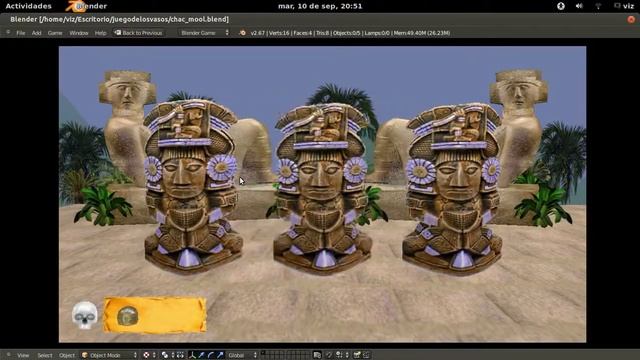Open the clock showing mar, 10 de sep

click(320, 6)
